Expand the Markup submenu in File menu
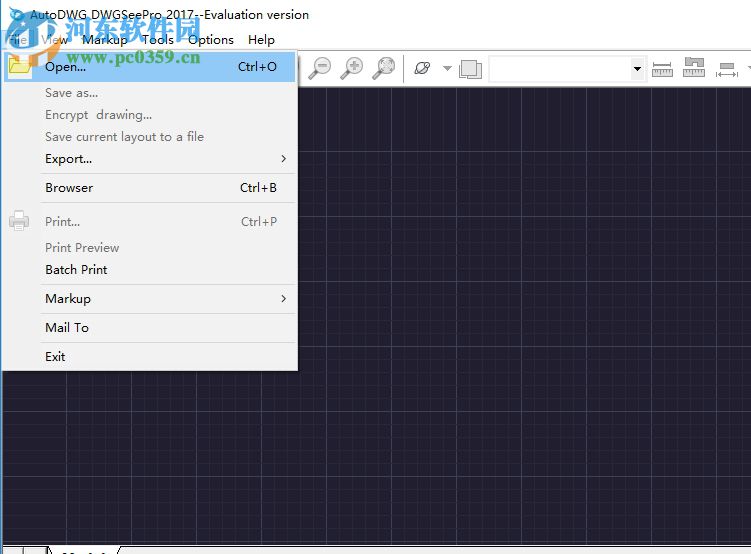The height and width of the screenshot is (554, 751). click(149, 299)
